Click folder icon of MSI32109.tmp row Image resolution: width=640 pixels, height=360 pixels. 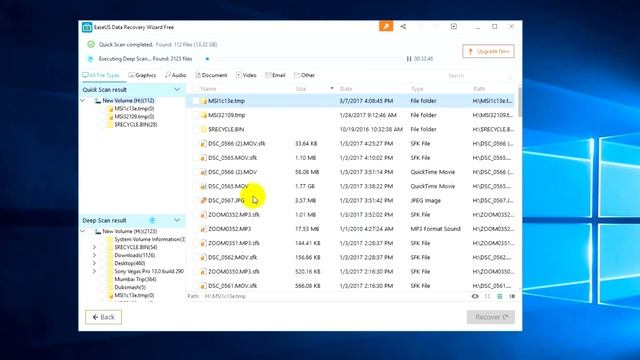tap(203, 115)
